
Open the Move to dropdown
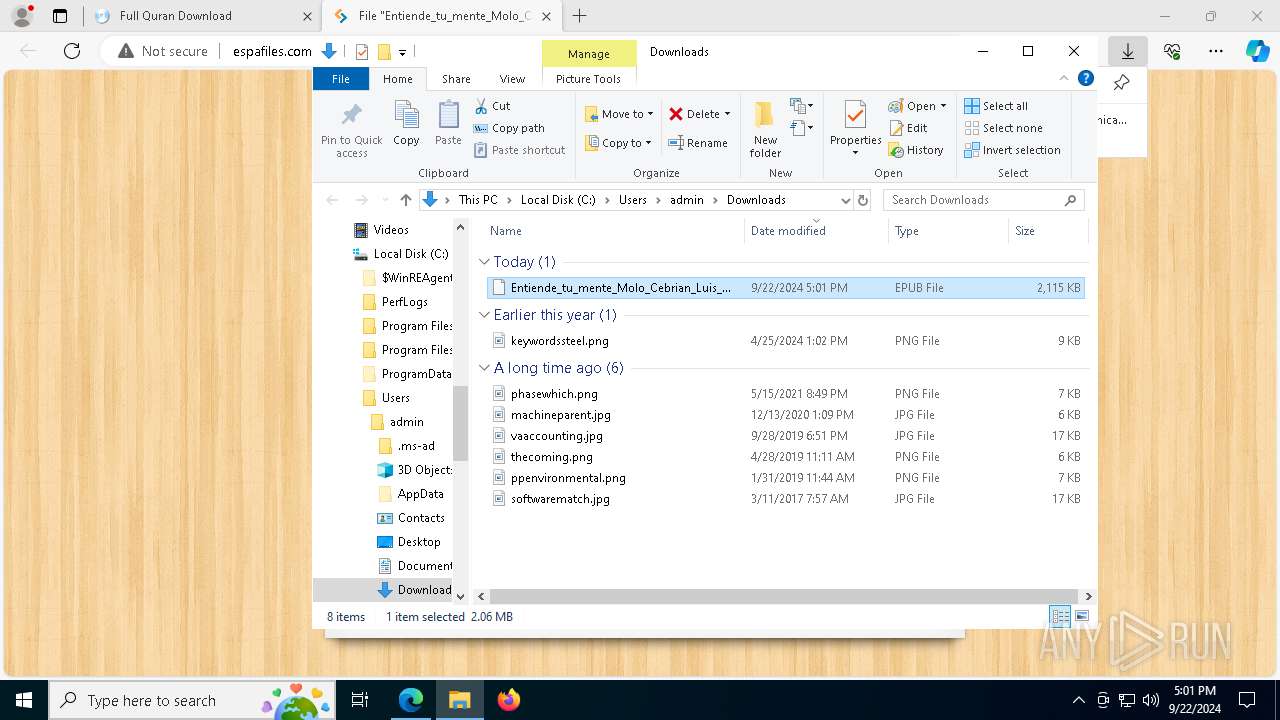[x=620, y=114]
